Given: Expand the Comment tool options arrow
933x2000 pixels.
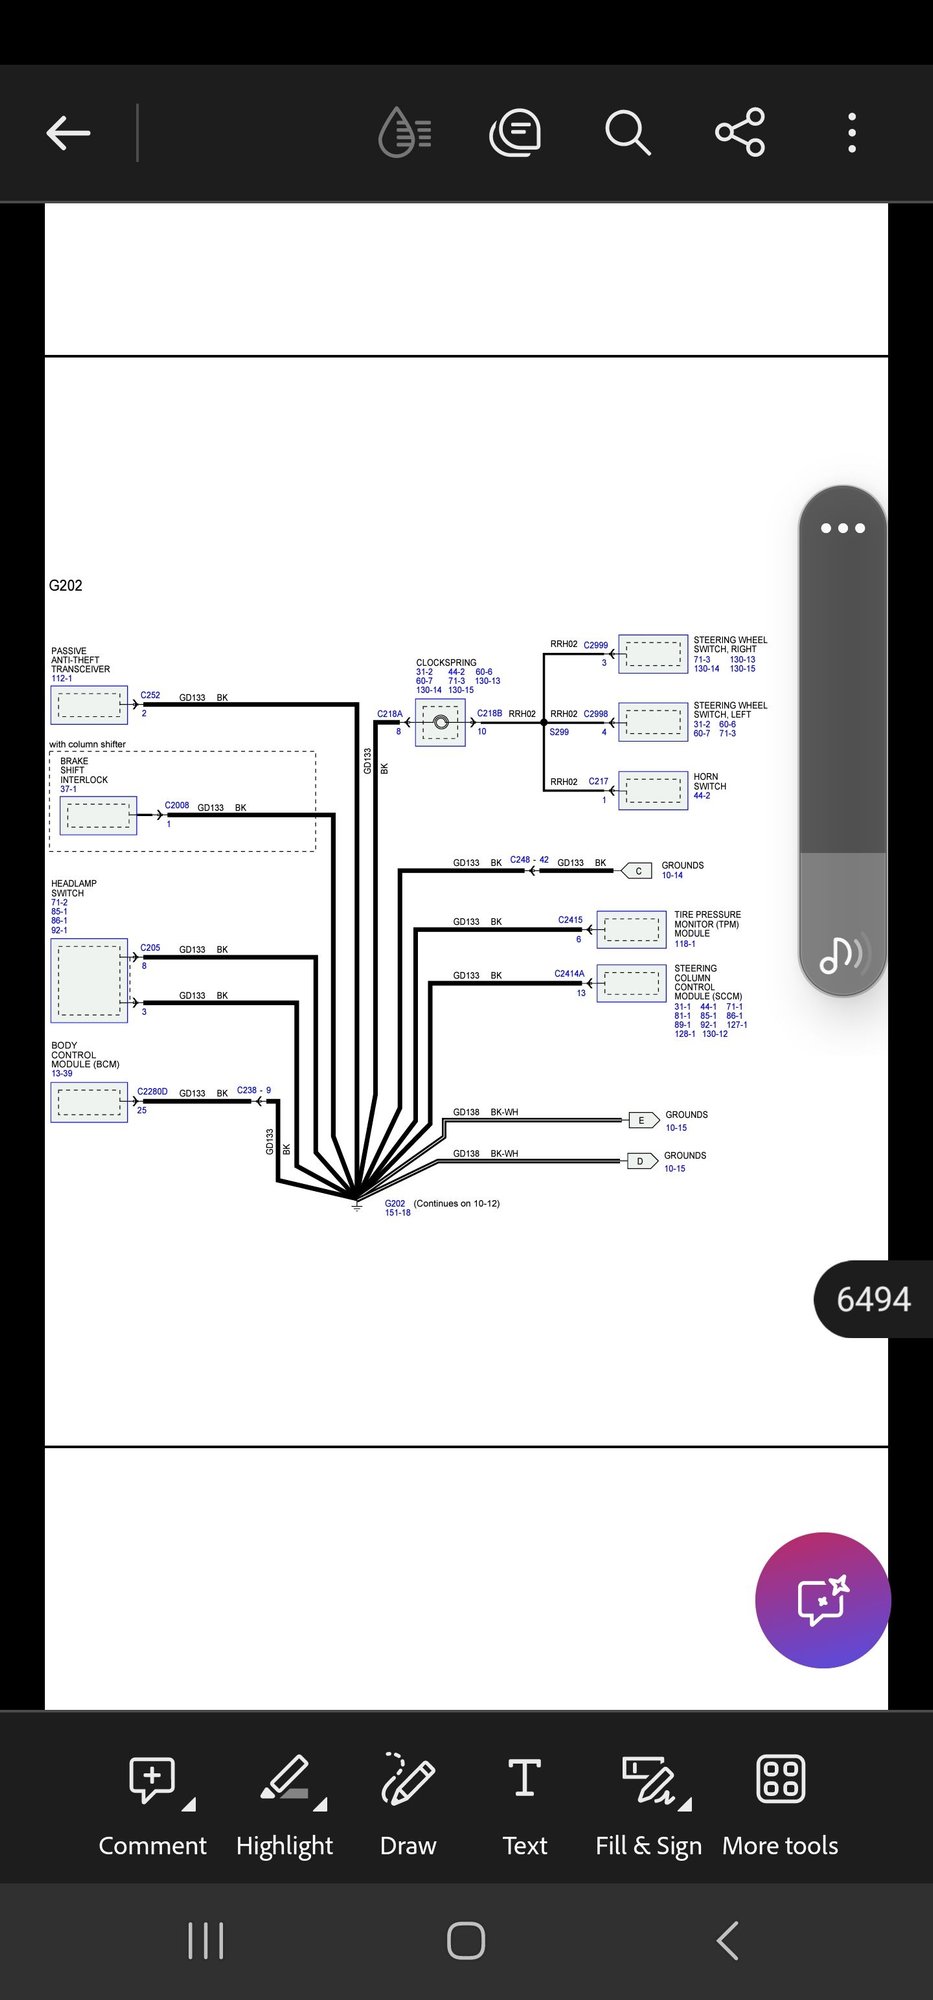Looking at the screenshot, I should 189,1805.
